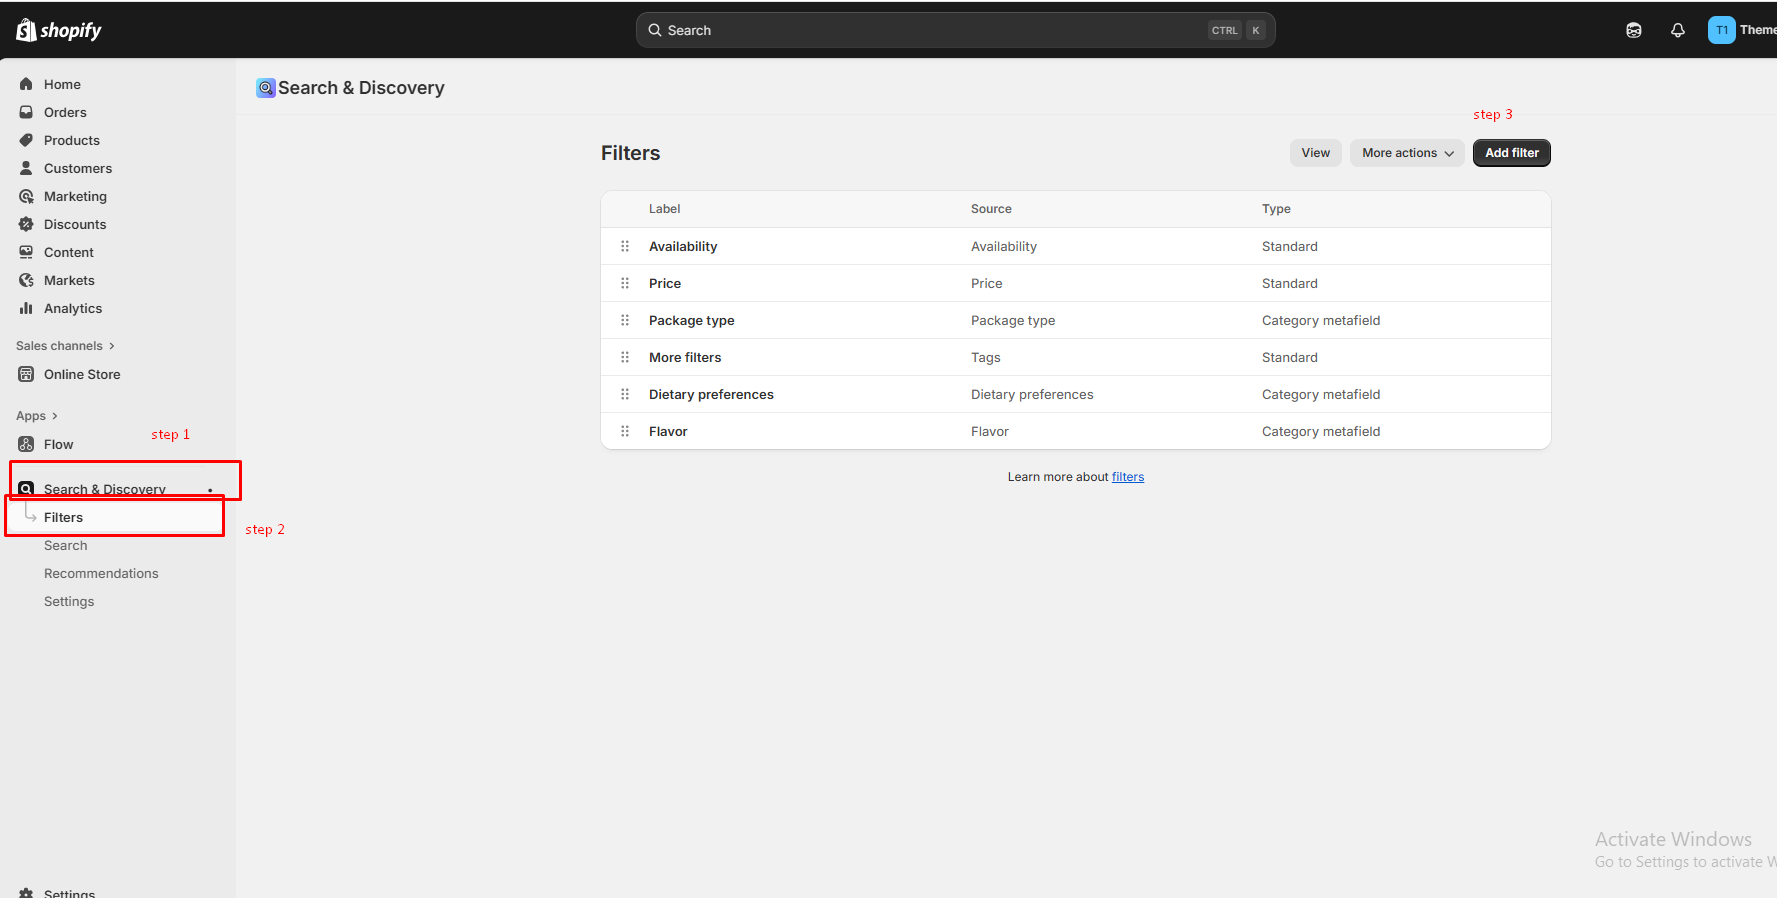1777x898 pixels.
Task: Open the Sidekick assistant icon in top bar
Action: click(1633, 30)
